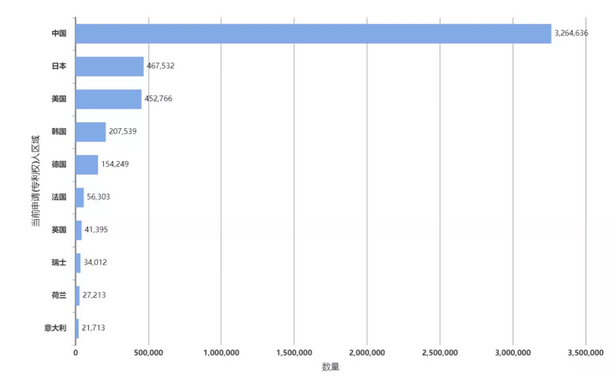The height and width of the screenshot is (379, 614).
Task: Click value label 207,539
Action: point(123,131)
